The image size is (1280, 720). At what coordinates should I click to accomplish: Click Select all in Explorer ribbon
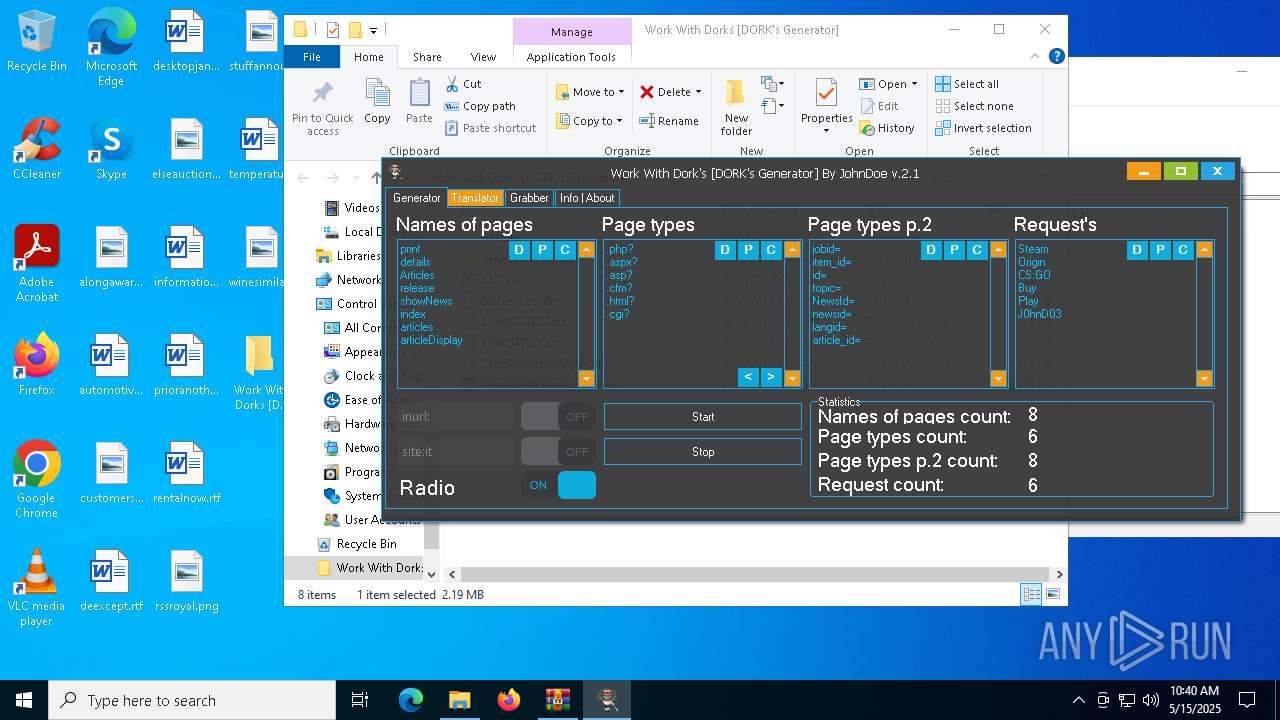(x=967, y=84)
